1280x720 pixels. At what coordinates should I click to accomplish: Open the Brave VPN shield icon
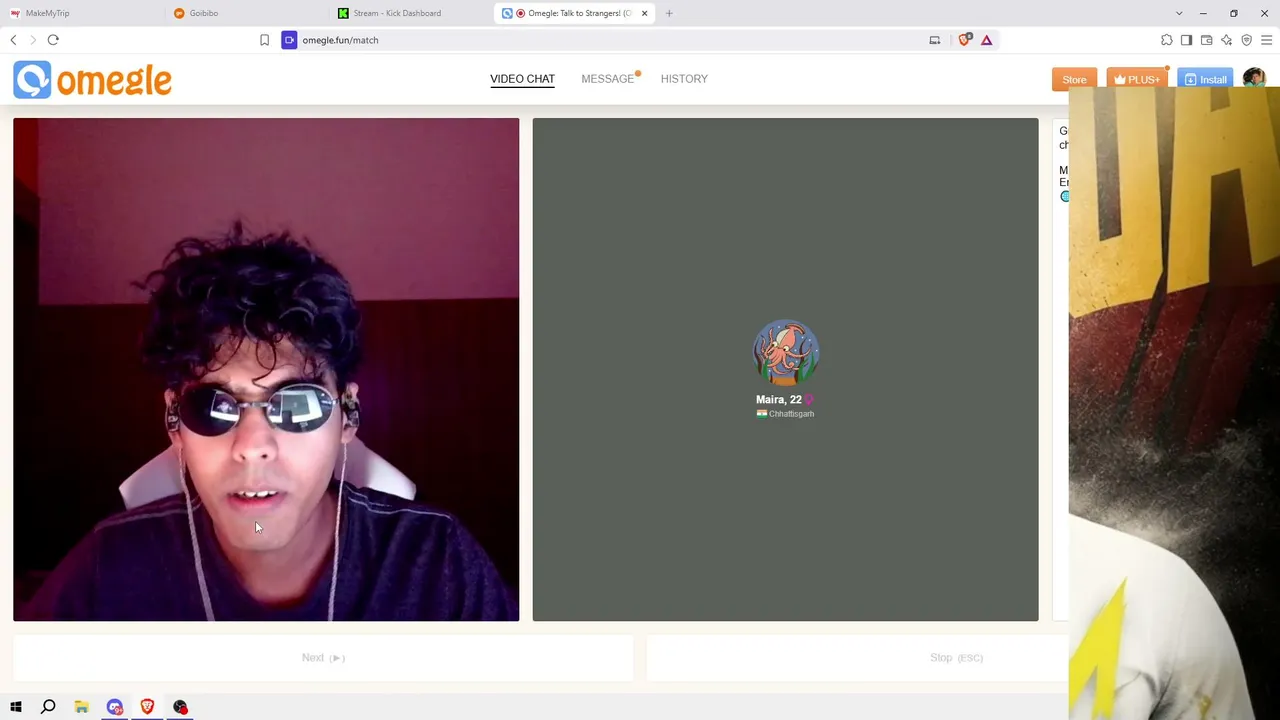(1247, 40)
